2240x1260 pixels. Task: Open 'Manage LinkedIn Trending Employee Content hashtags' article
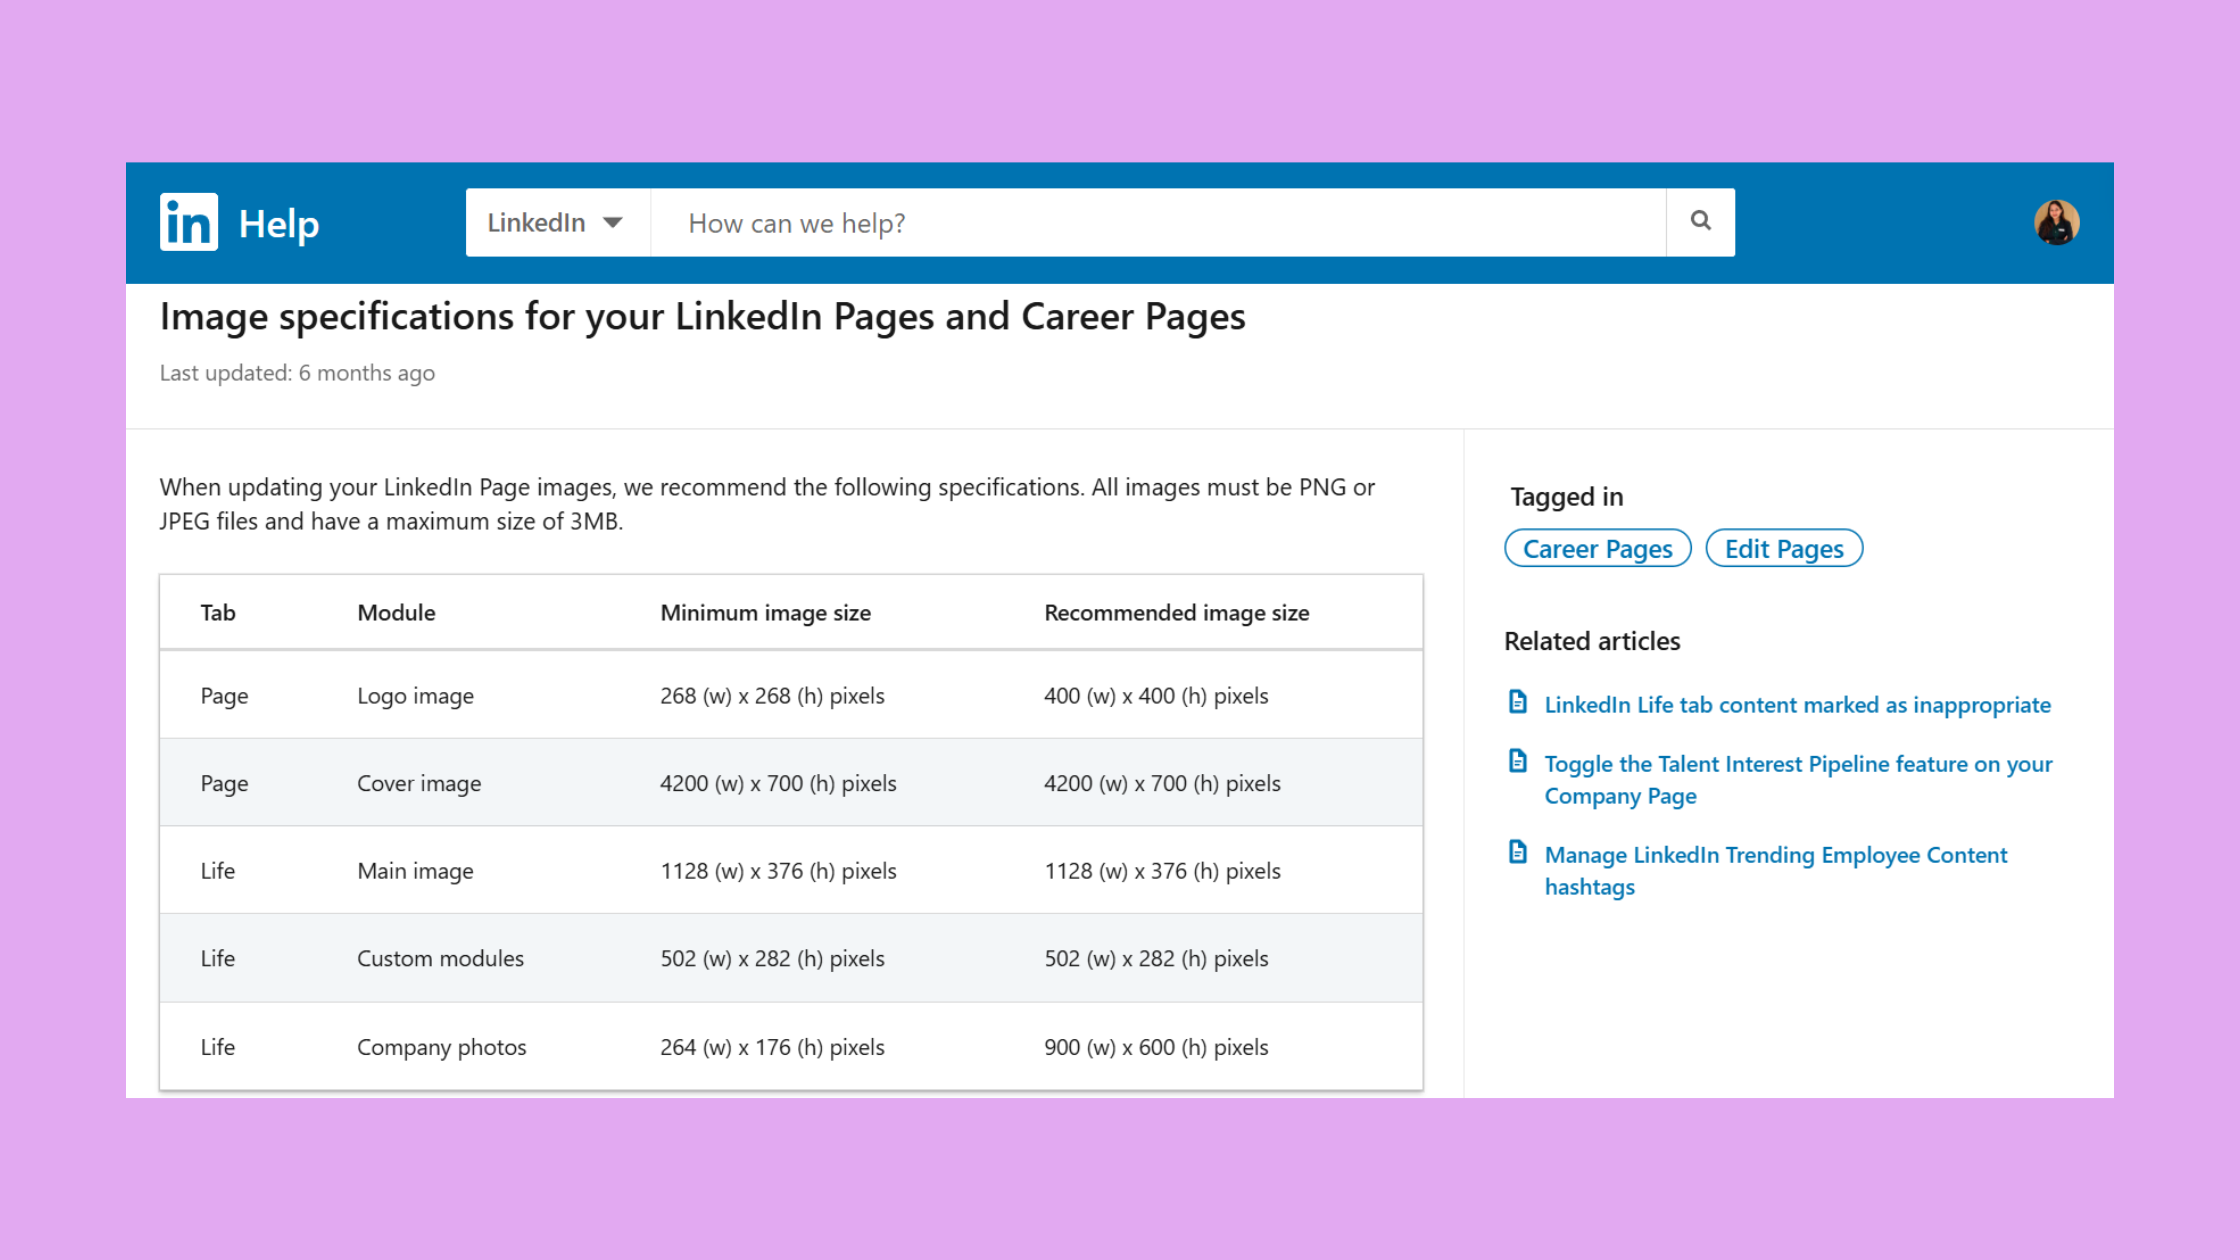point(1775,870)
